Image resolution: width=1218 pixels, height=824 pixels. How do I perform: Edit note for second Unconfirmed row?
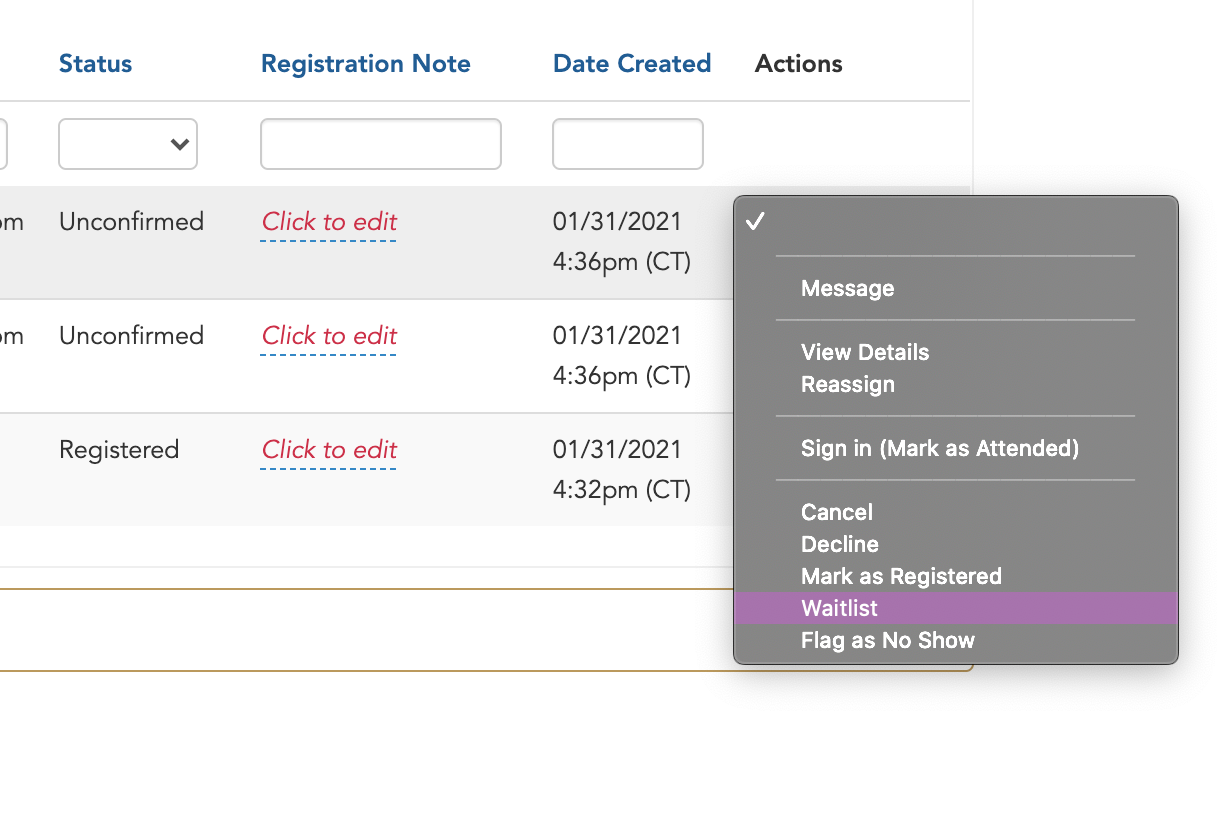pos(329,336)
